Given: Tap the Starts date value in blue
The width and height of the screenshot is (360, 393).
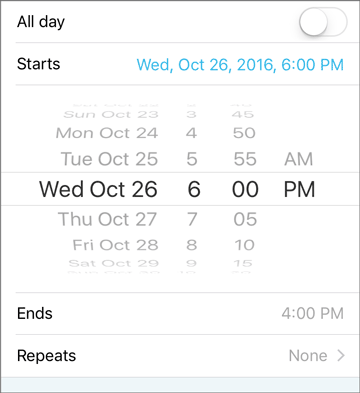Looking at the screenshot, I should pos(240,65).
